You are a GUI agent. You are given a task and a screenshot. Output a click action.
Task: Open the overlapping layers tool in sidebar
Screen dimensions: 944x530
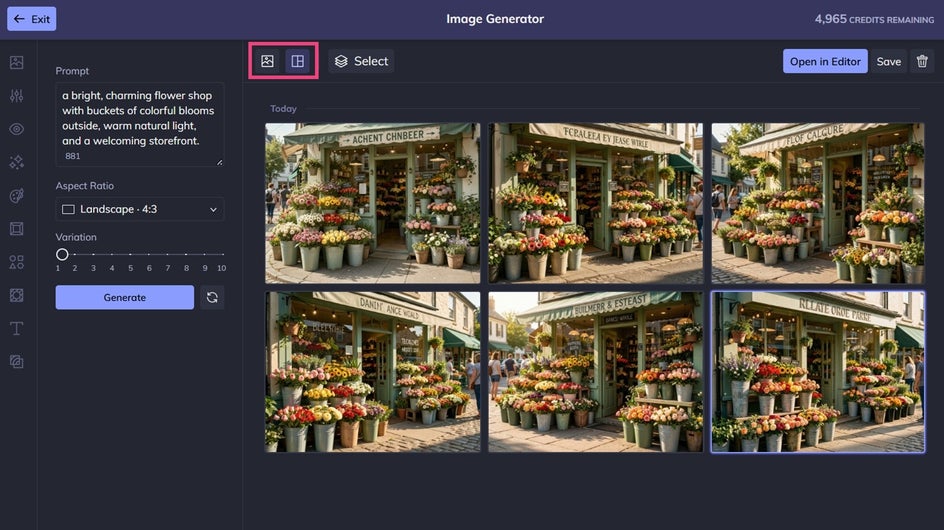point(17,361)
